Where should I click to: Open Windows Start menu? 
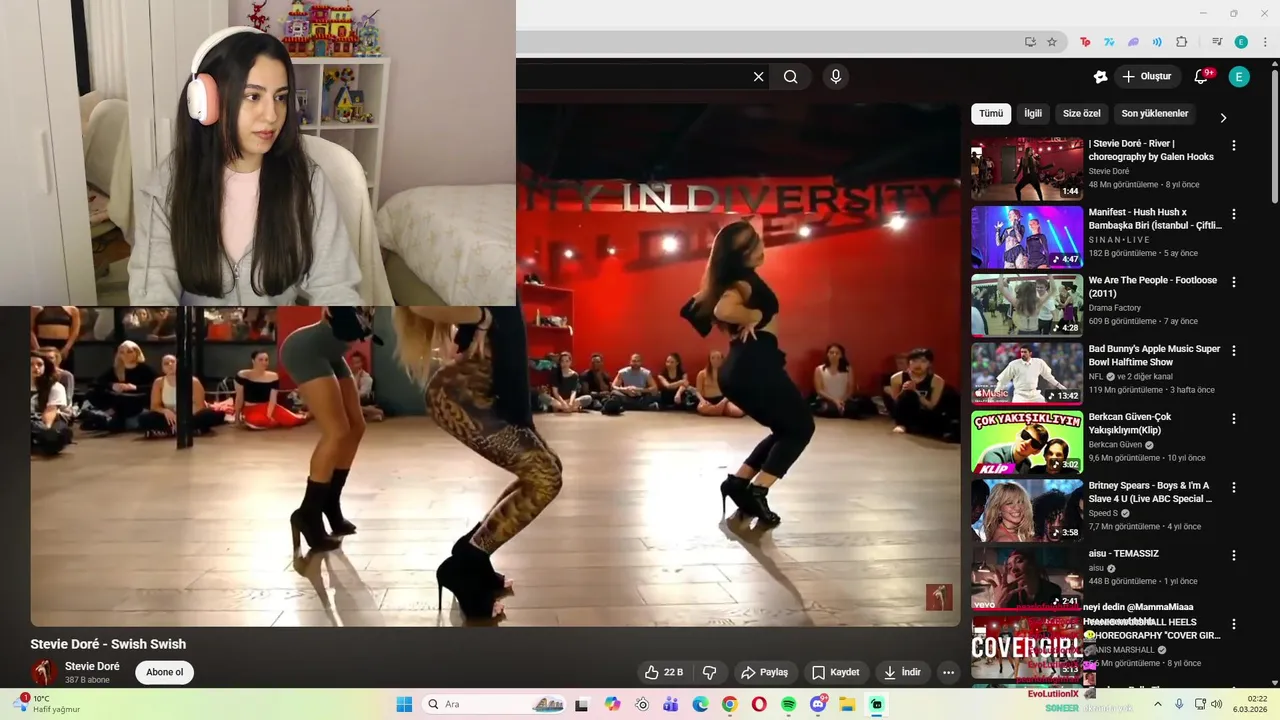404,704
